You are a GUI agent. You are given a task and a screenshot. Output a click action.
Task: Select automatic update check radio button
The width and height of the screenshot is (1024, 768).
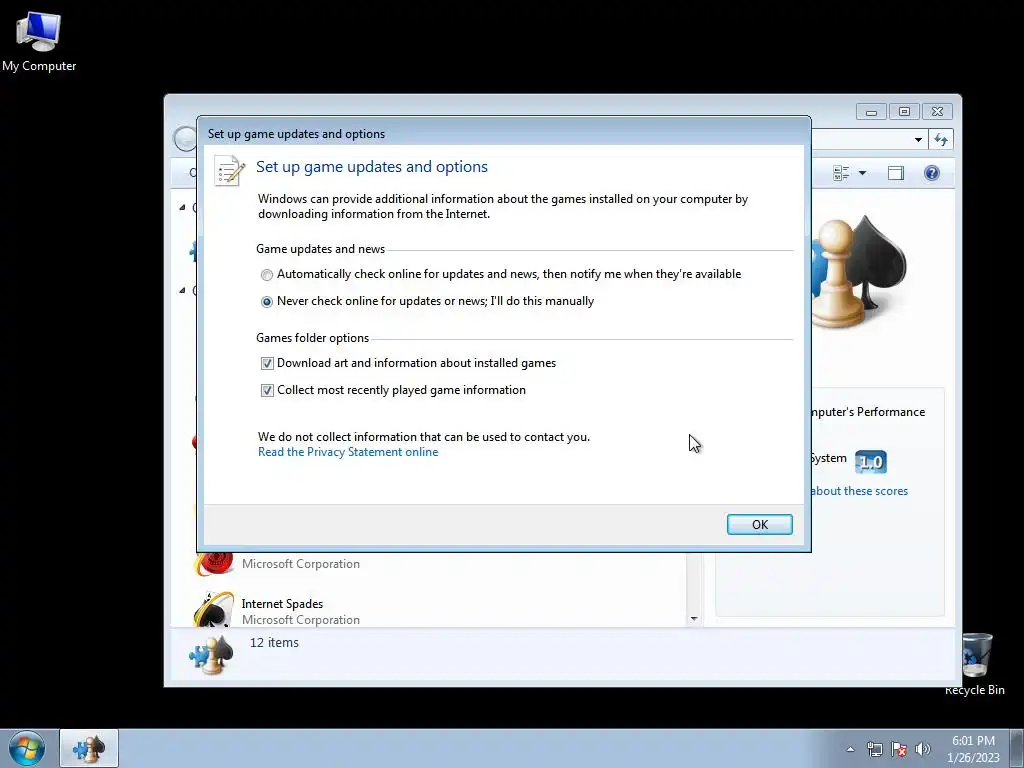point(266,275)
